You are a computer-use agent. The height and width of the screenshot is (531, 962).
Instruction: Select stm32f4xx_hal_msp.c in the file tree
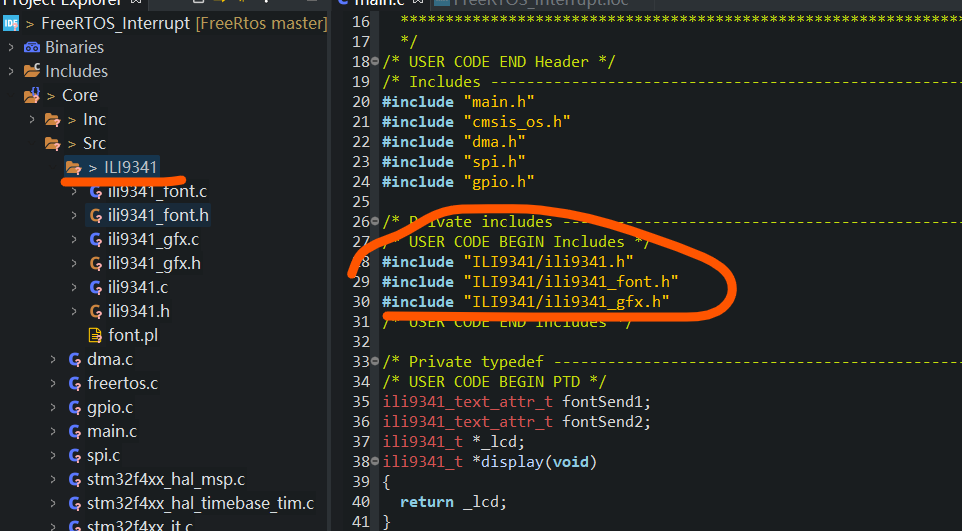(x=165, y=479)
